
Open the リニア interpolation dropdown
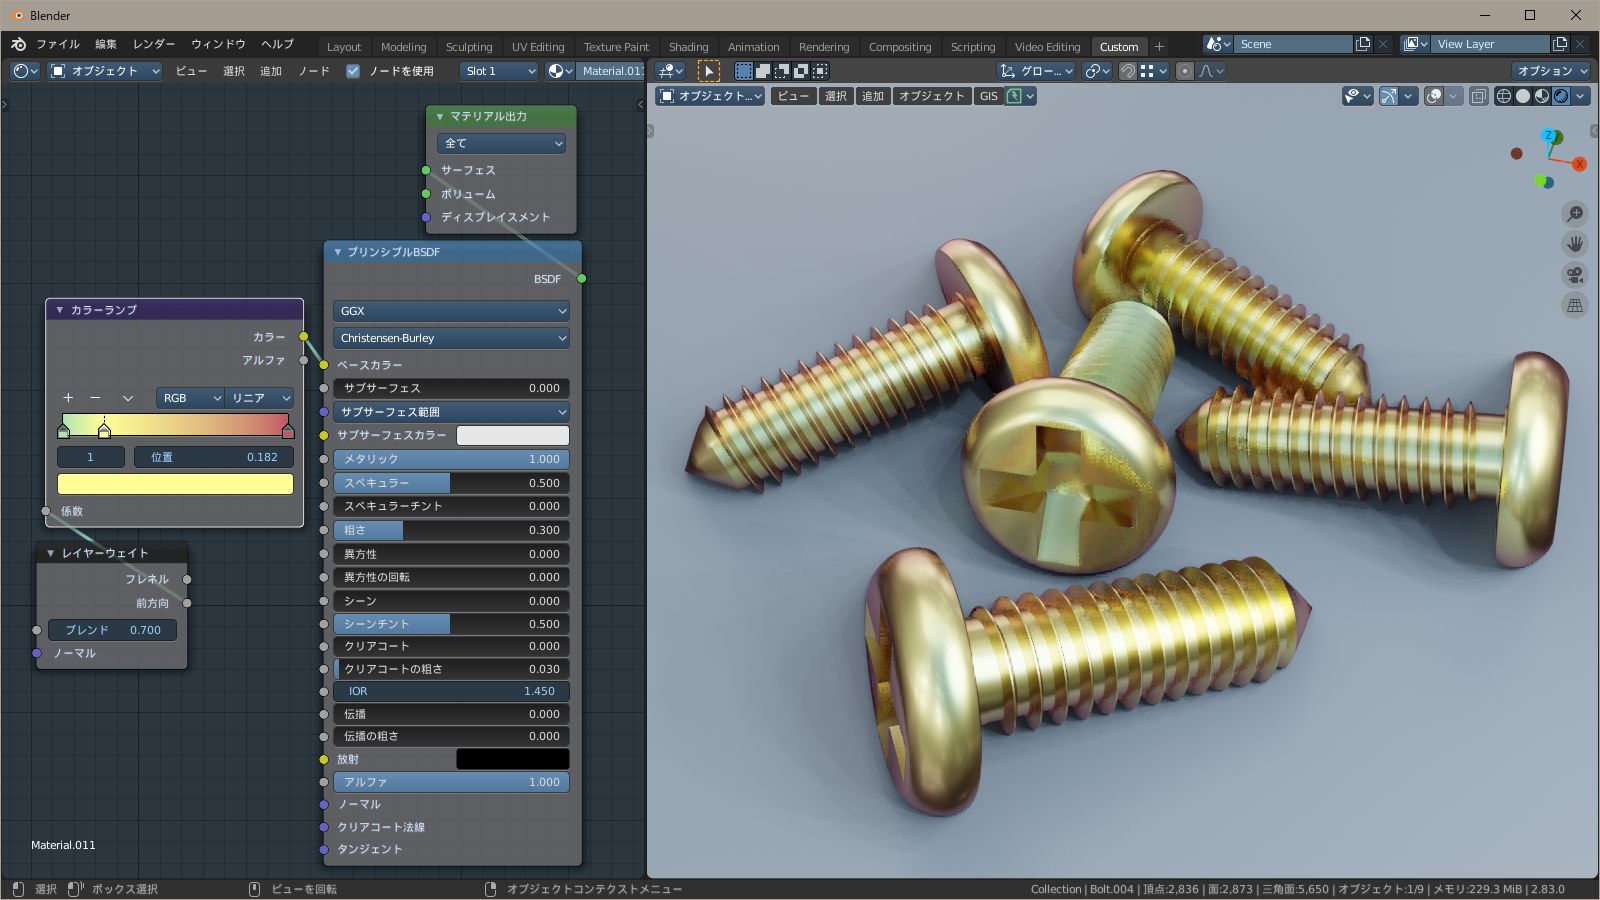(x=259, y=398)
